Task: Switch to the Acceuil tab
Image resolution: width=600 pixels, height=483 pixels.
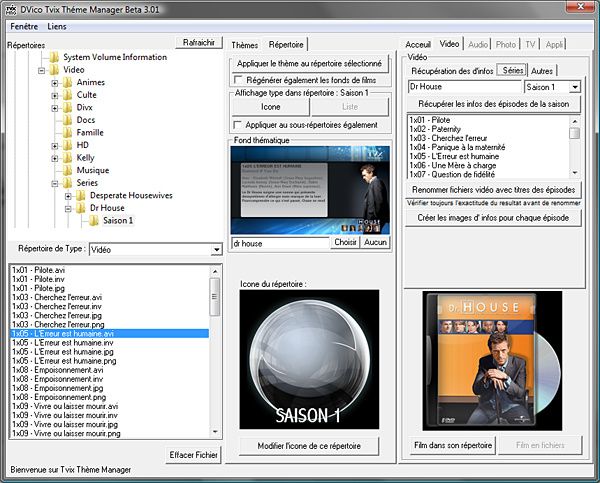Action: 418,45
